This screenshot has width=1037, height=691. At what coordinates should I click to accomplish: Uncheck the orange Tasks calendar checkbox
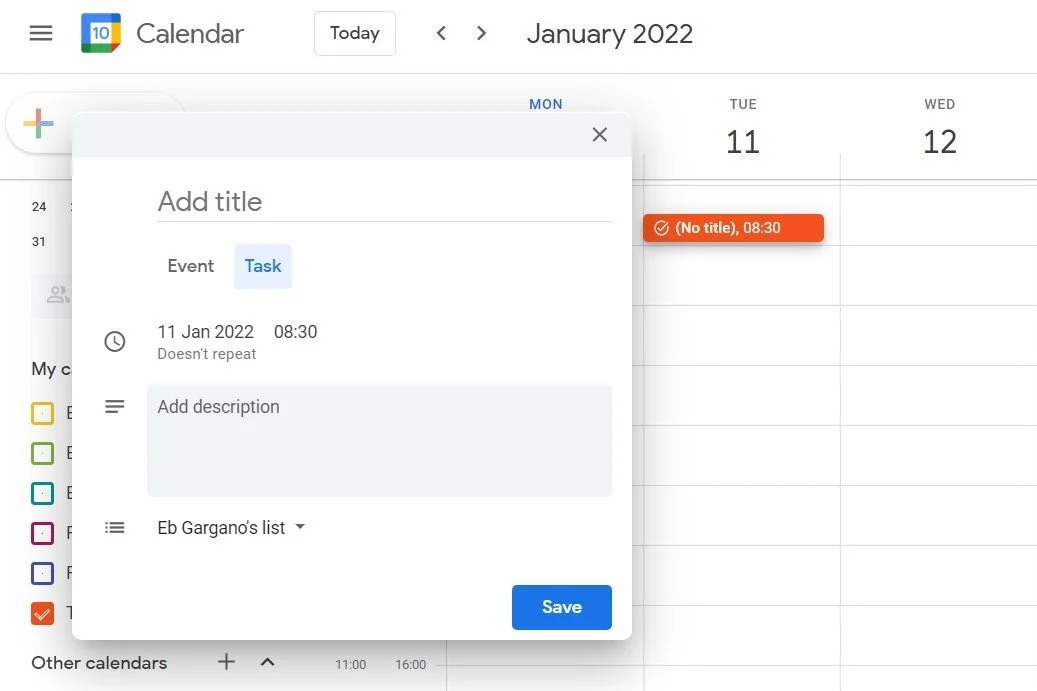(x=42, y=613)
